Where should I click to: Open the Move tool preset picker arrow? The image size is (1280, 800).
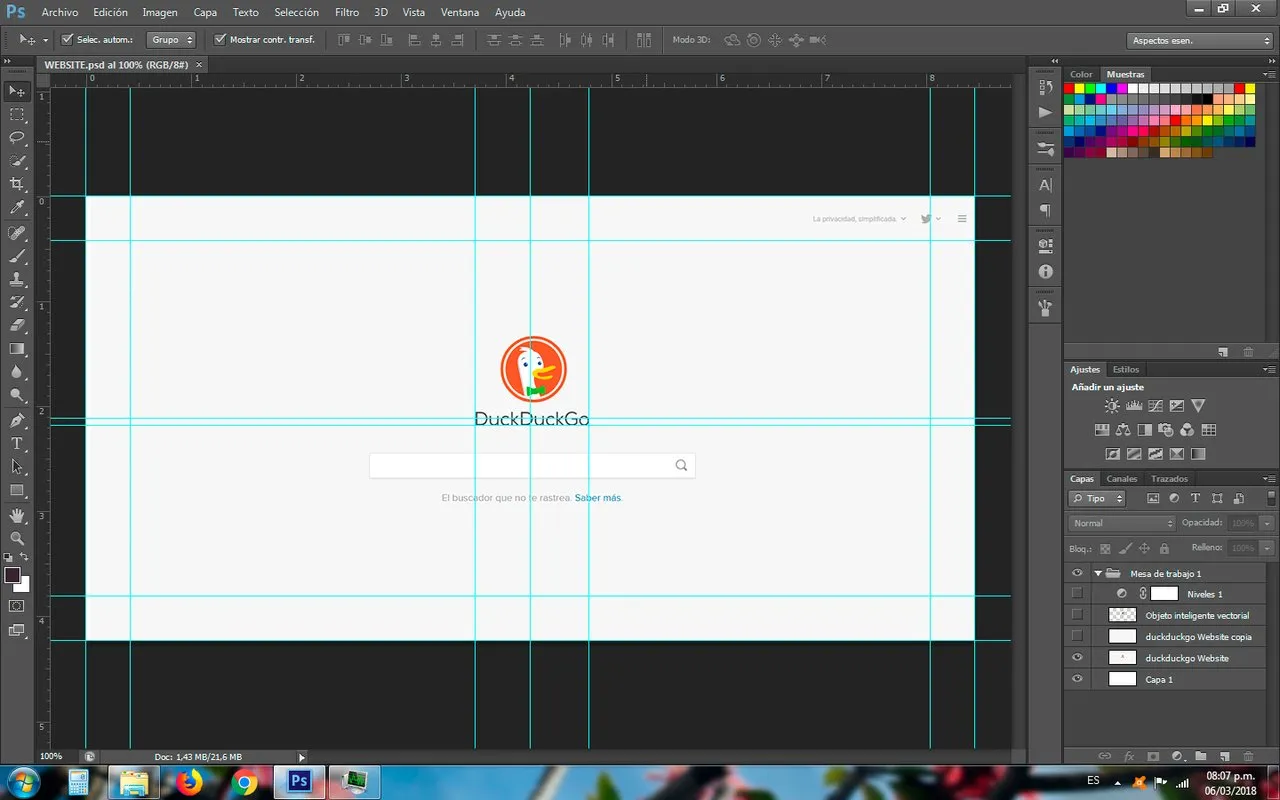[45, 41]
